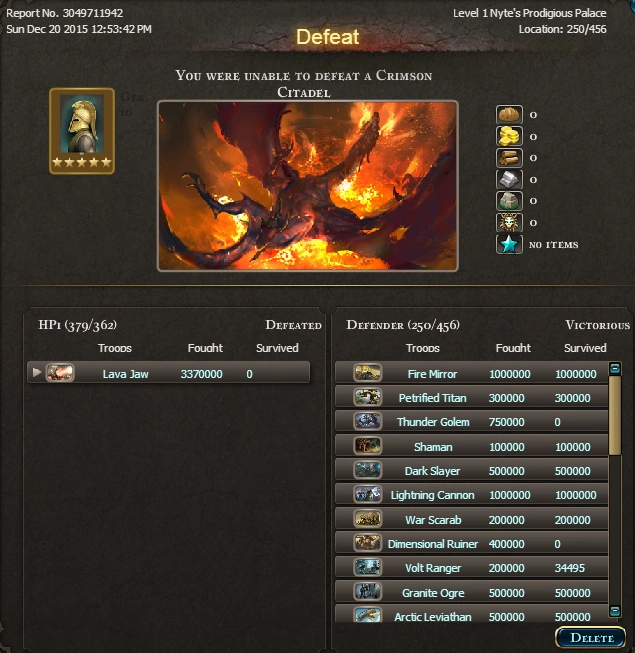
Task: Click the food bread resource icon
Action: 509,114
